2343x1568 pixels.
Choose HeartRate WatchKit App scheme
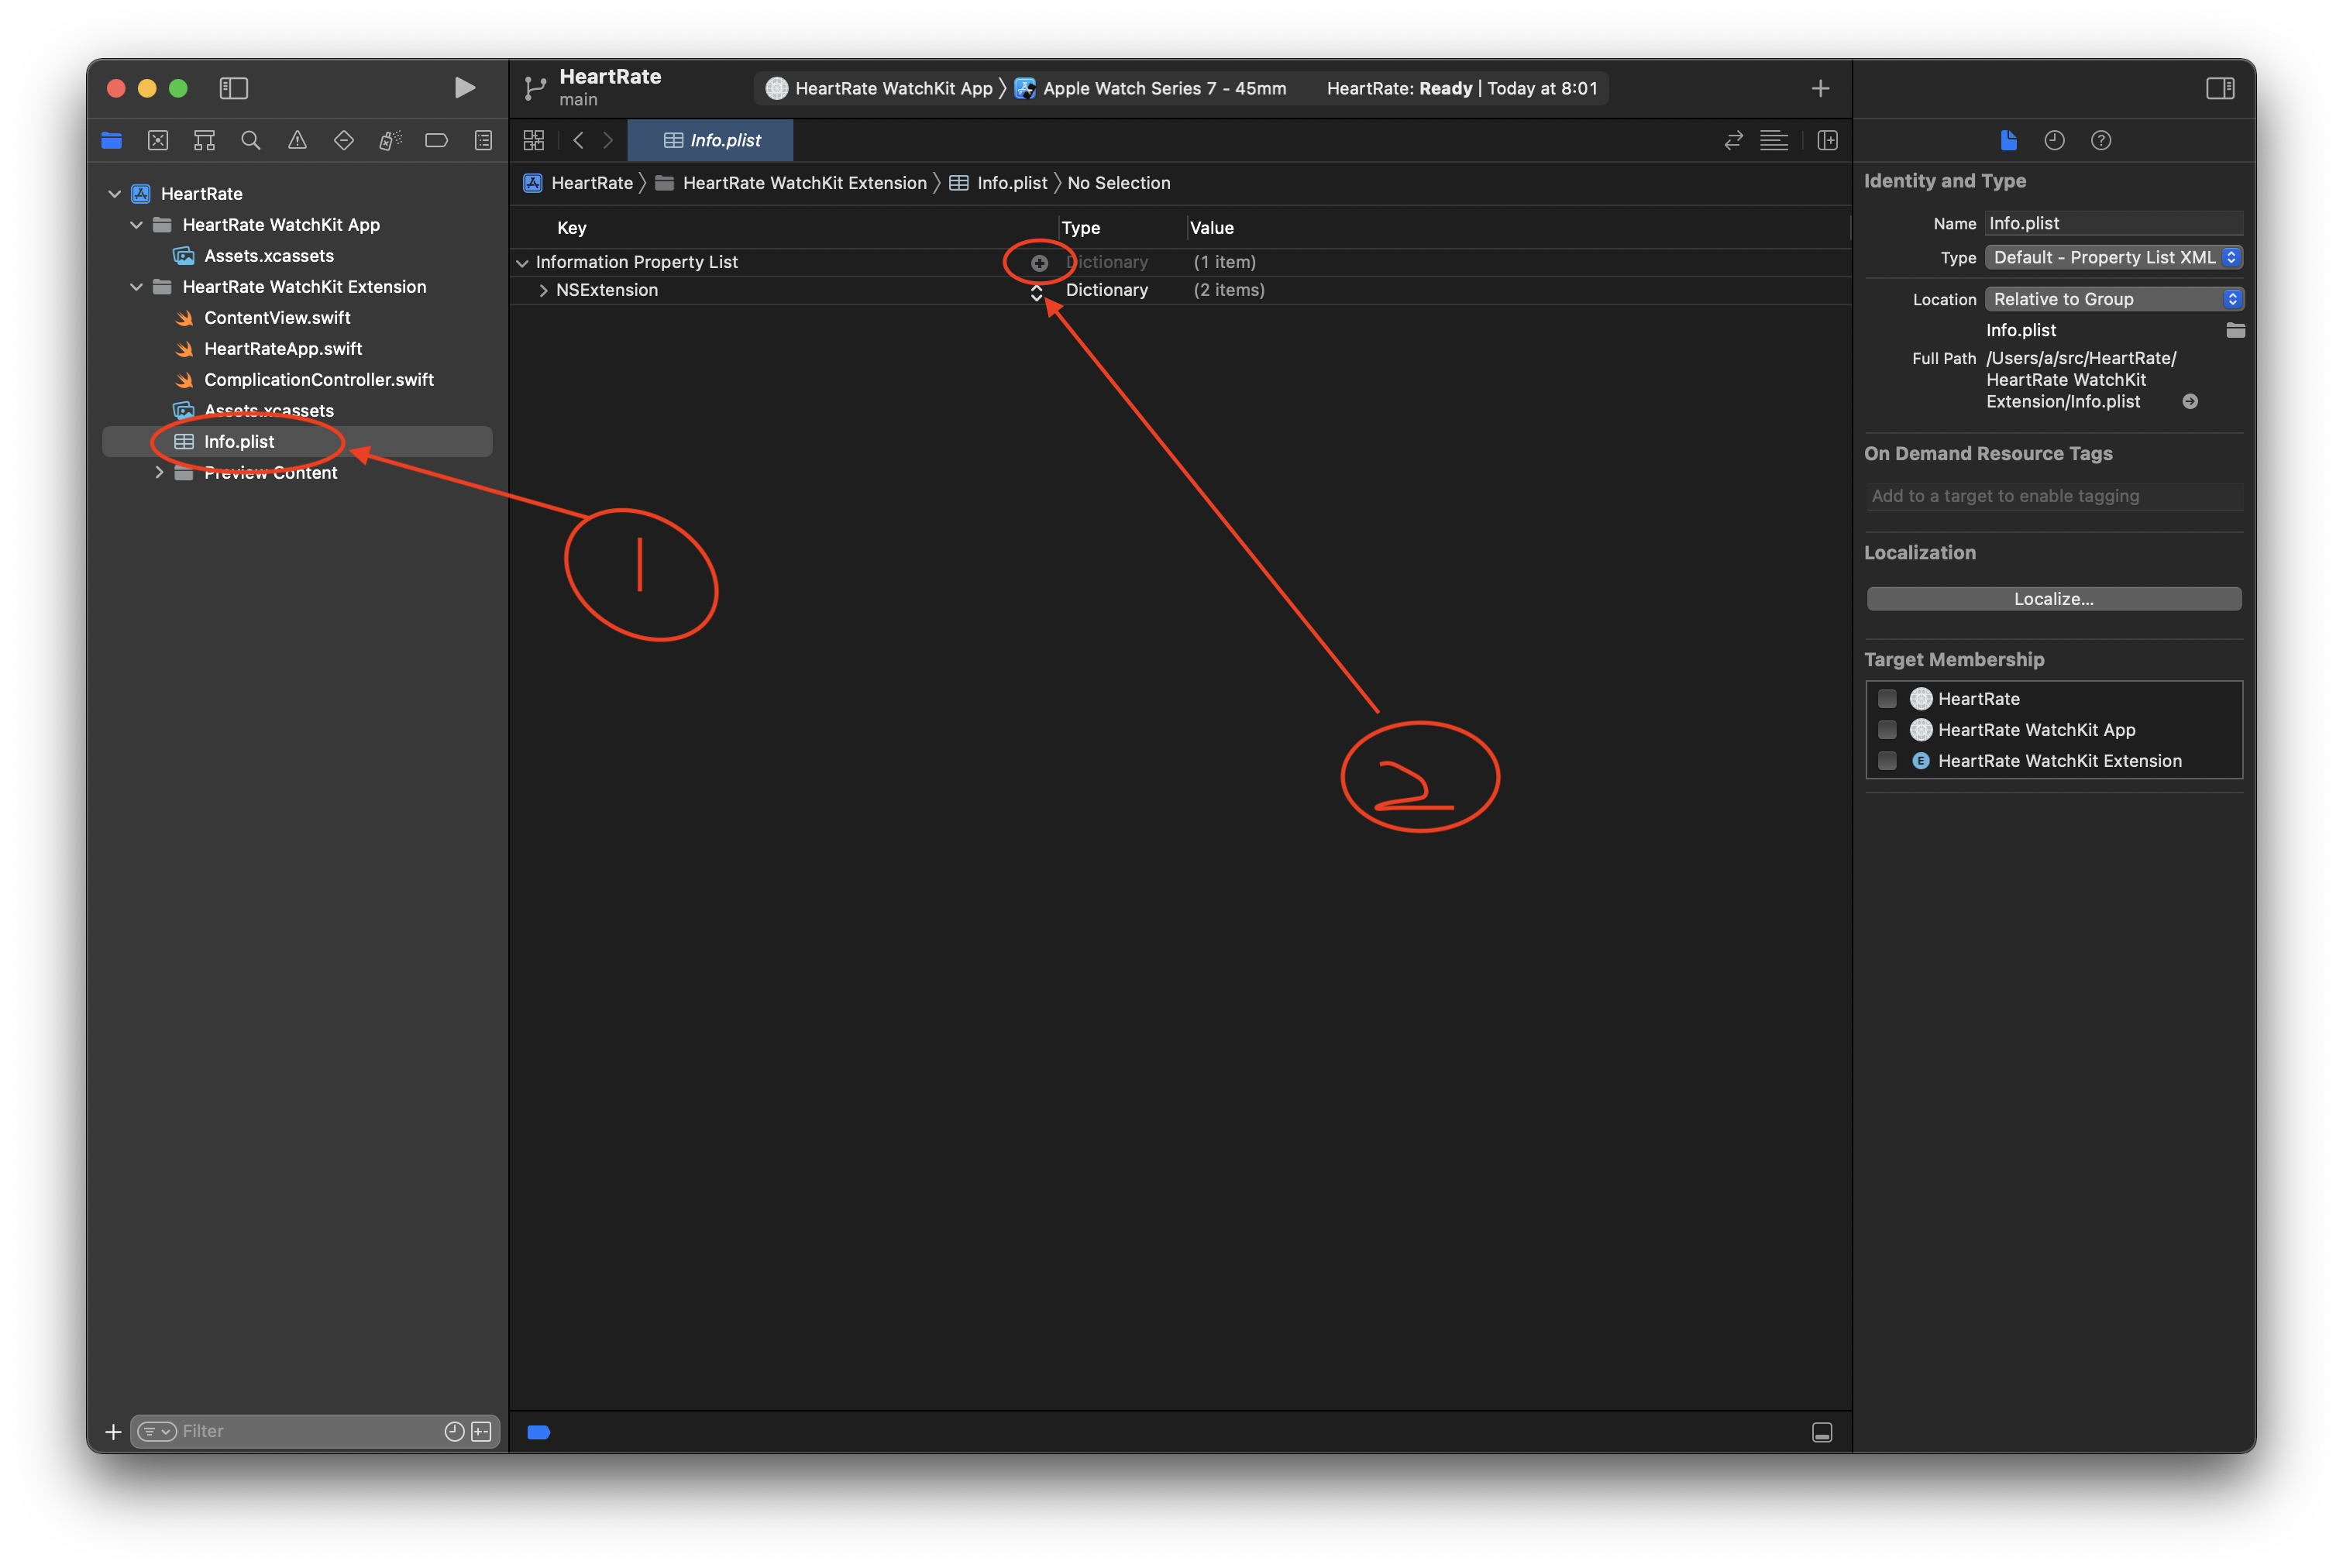[880, 89]
